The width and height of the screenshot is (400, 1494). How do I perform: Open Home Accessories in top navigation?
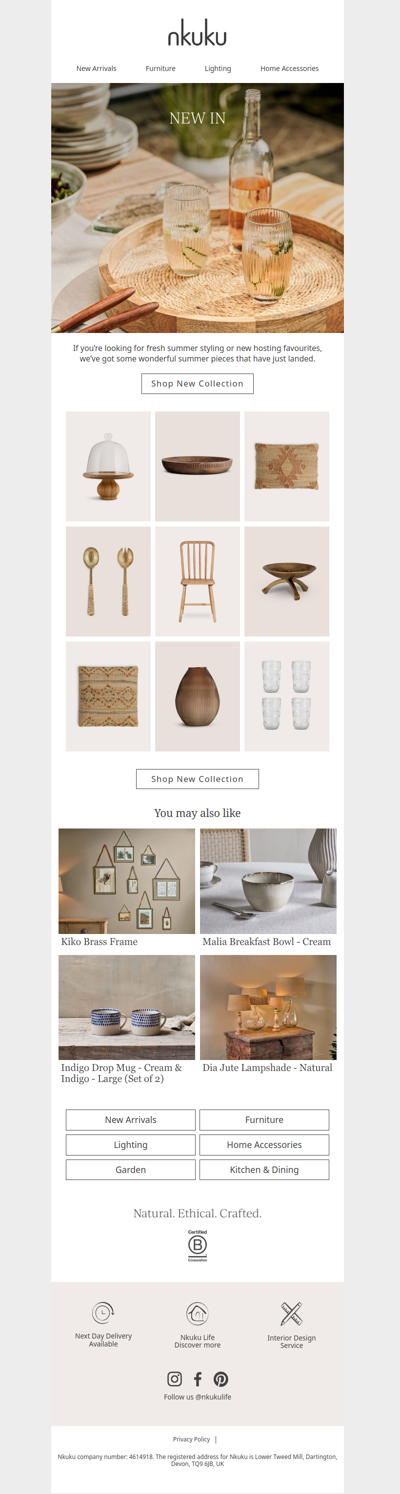point(289,69)
